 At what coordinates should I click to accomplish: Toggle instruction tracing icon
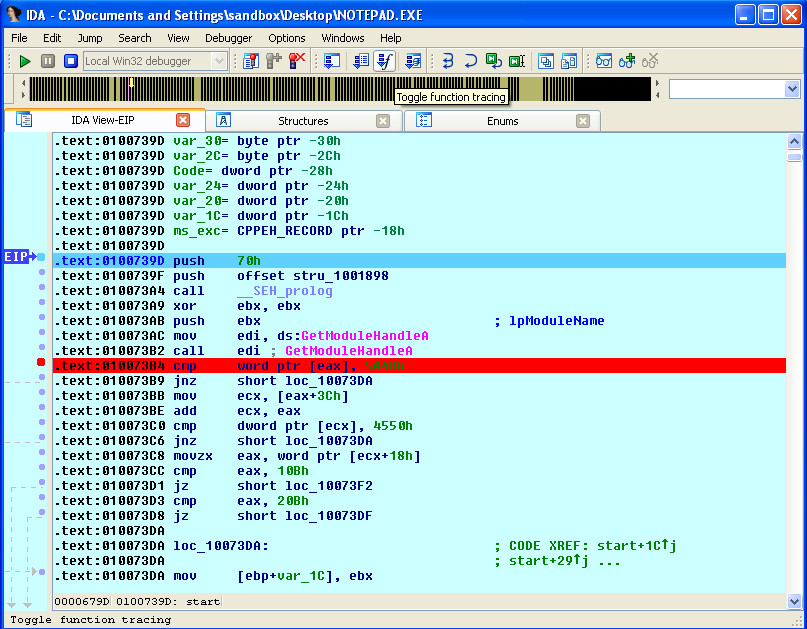[361, 61]
